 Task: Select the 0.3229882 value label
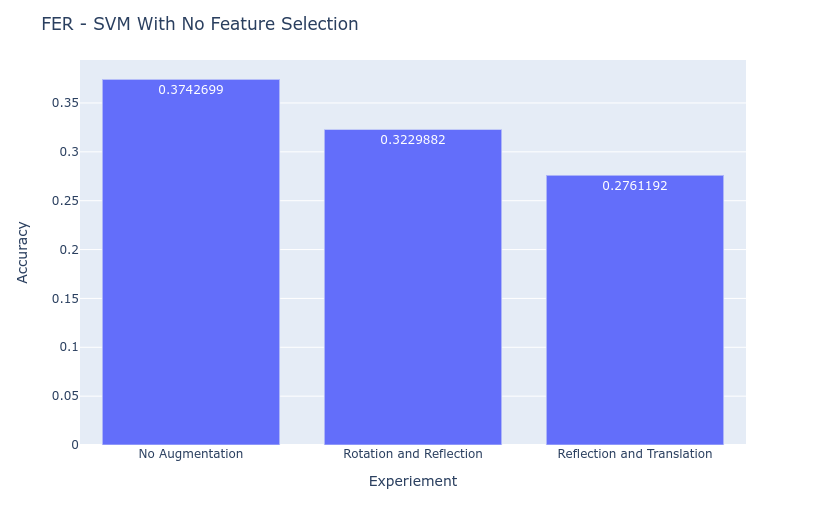coord(413,140)
